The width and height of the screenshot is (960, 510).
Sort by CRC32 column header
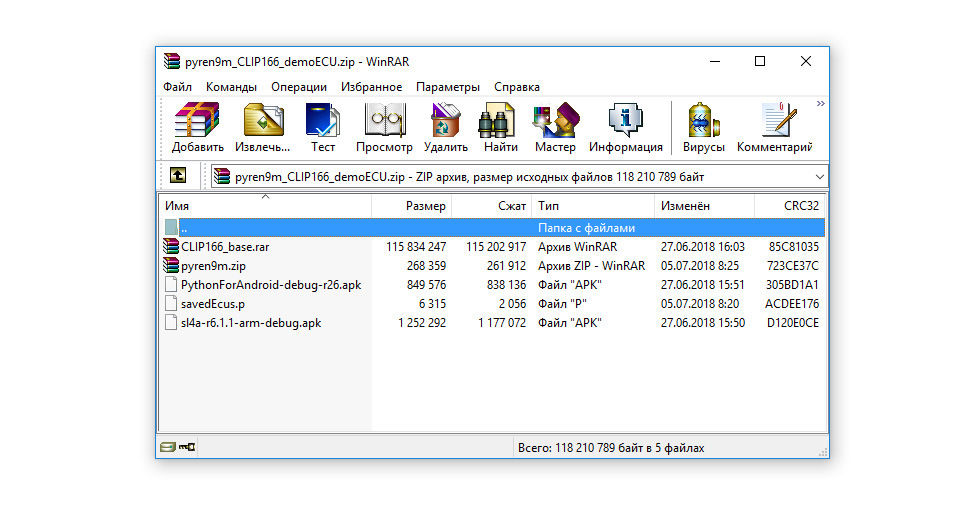(790, 206)
